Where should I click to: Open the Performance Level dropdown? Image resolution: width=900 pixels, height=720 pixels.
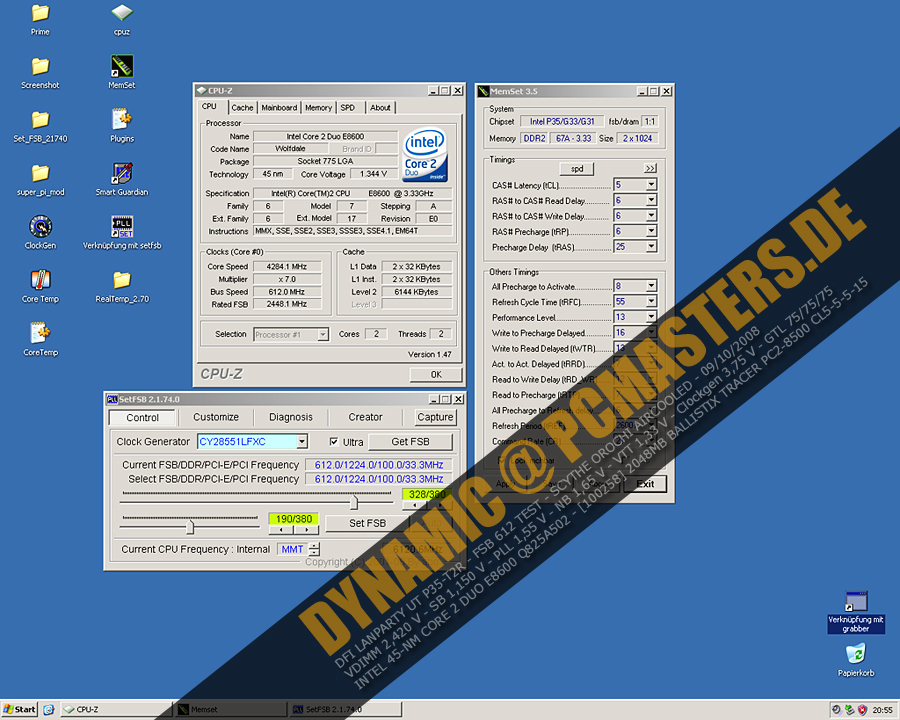tap(651, 317)
